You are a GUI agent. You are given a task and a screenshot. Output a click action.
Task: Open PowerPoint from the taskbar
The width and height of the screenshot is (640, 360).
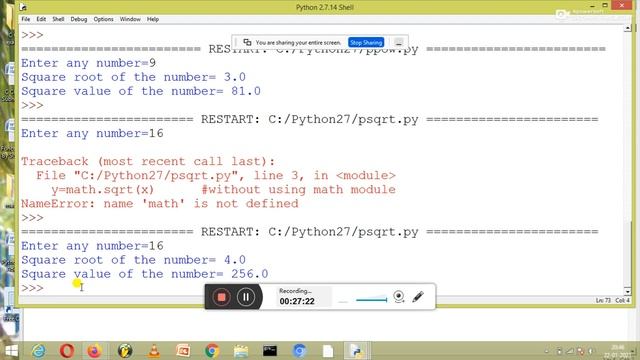[183, 351]
